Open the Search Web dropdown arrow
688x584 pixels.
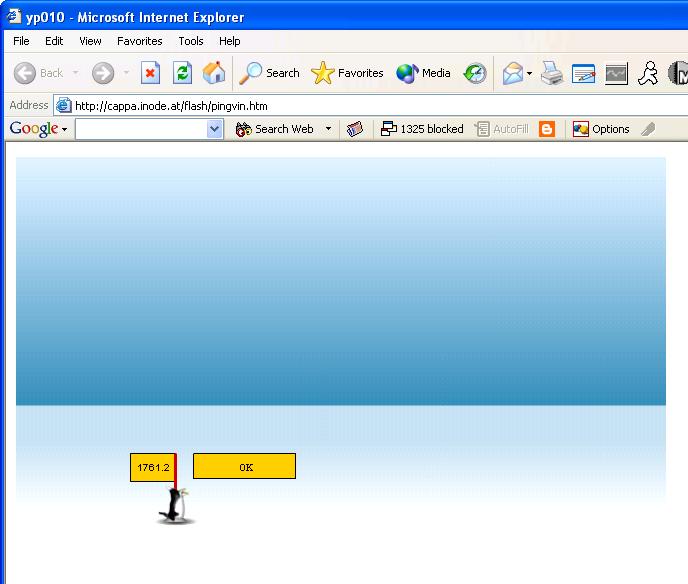coord(328,129)
